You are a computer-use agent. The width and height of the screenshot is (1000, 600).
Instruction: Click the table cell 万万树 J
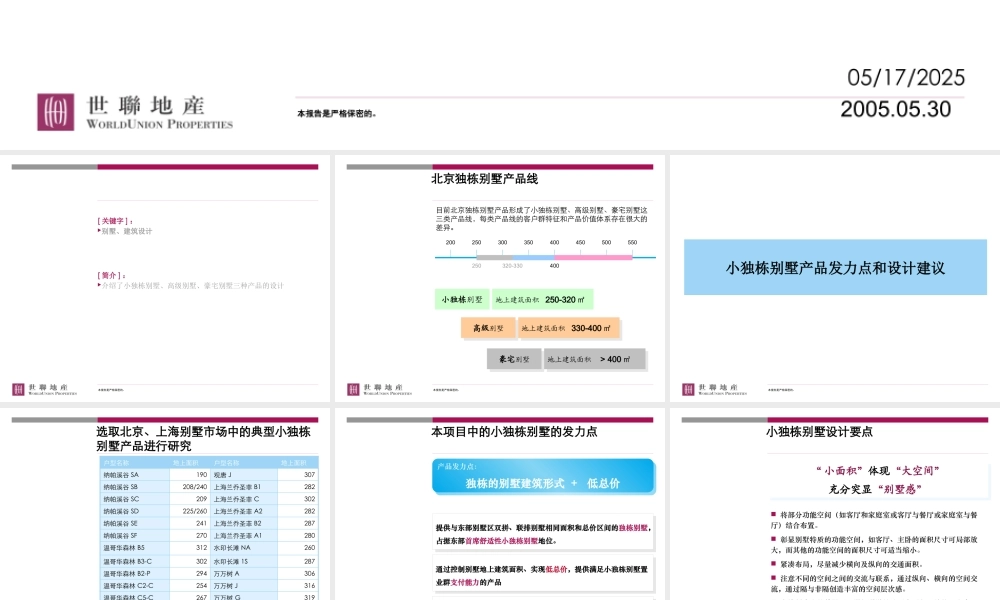tap(244, 586)
